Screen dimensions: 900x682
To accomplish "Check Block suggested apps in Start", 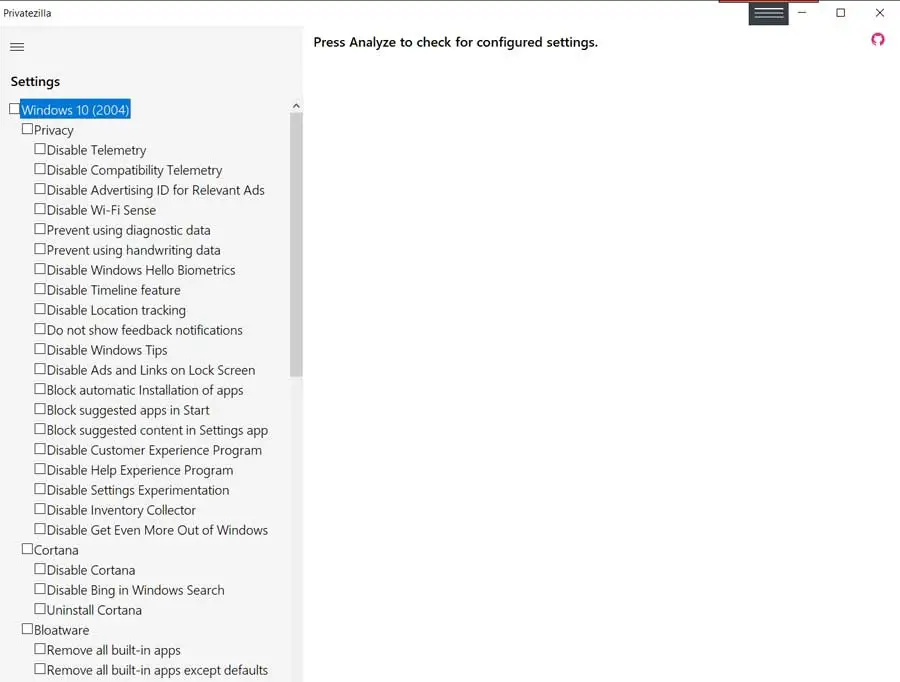I will coord(40,409).
